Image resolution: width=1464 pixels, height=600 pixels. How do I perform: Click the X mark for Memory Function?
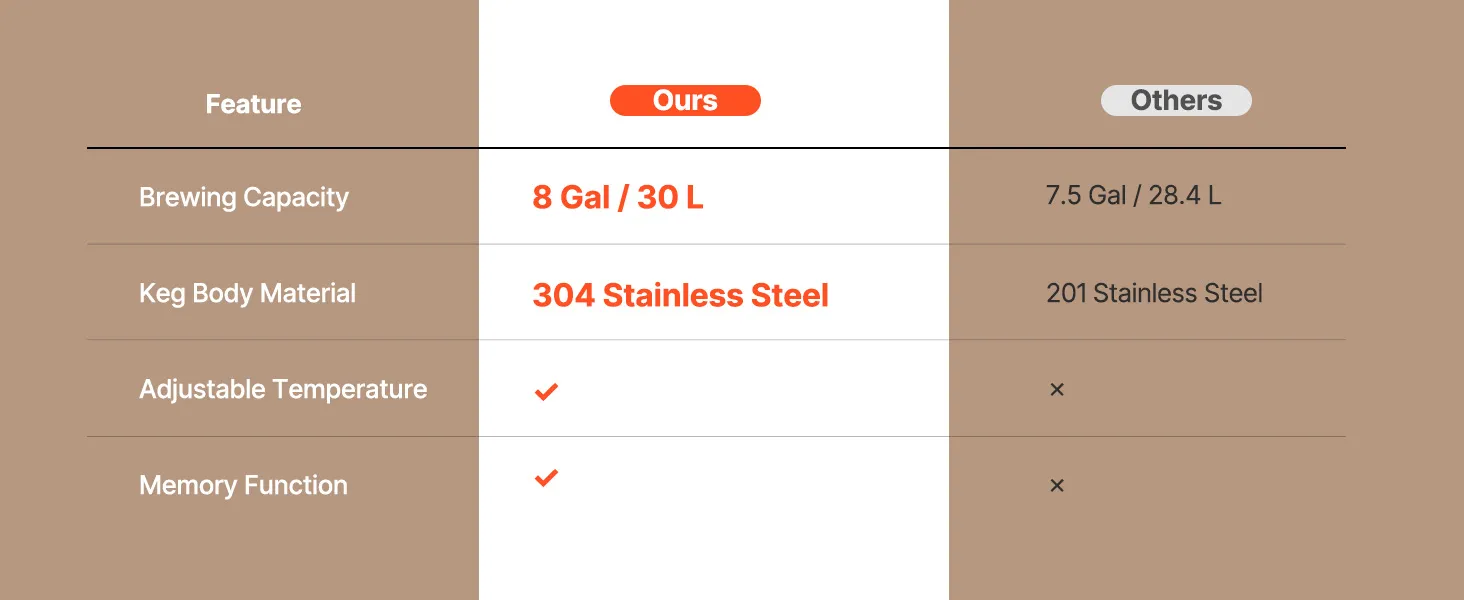click(x=1056, y=486)
